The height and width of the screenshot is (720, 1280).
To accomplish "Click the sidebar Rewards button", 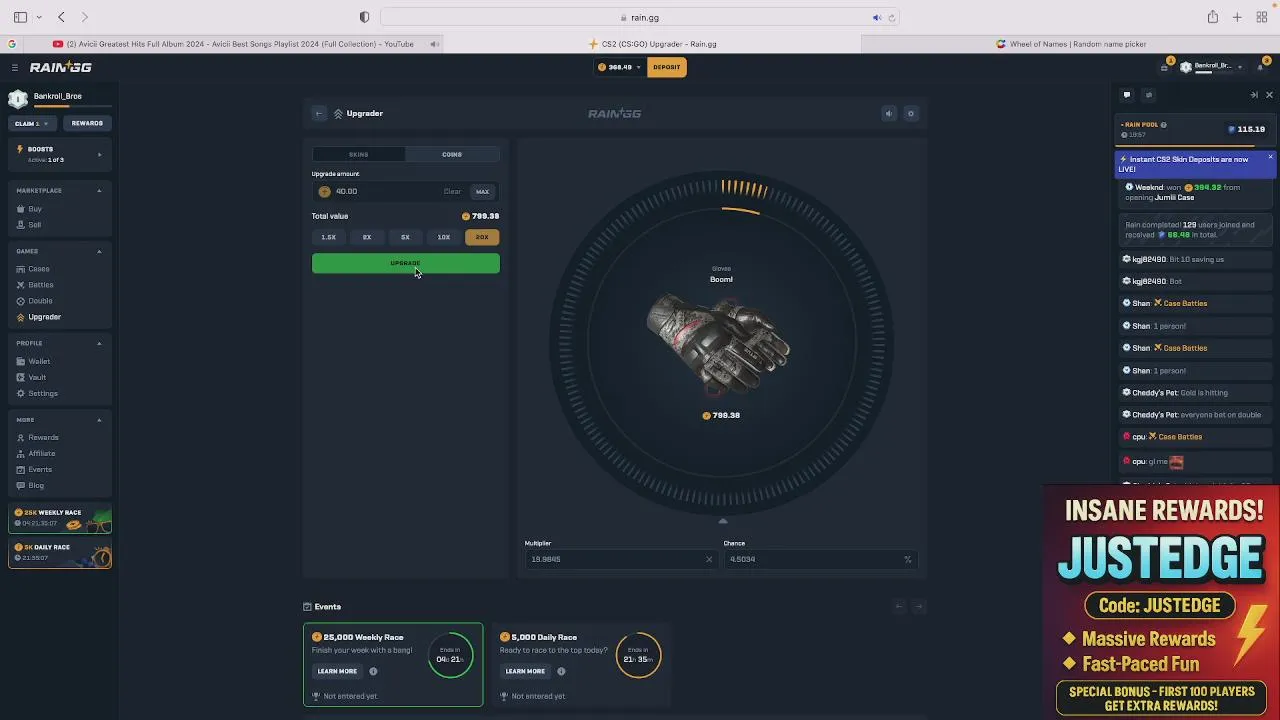I will [x=87, y=123].
